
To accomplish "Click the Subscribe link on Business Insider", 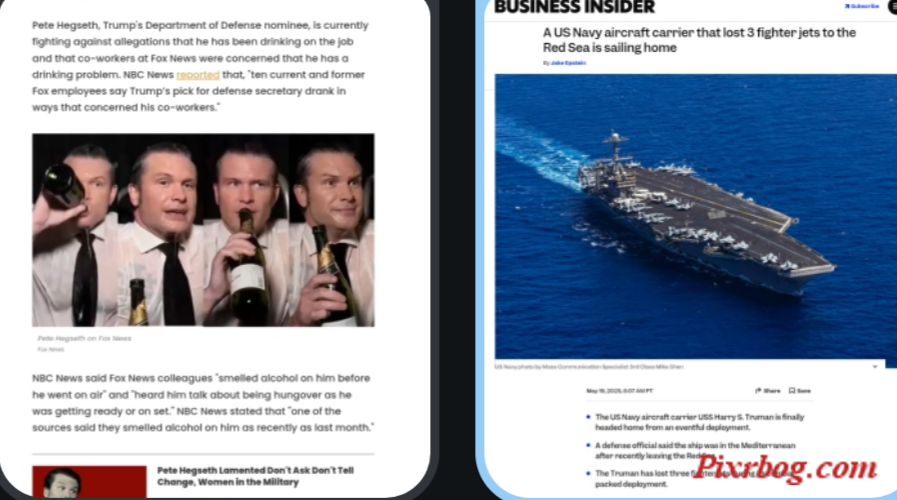I will click(x=862, y=6).
